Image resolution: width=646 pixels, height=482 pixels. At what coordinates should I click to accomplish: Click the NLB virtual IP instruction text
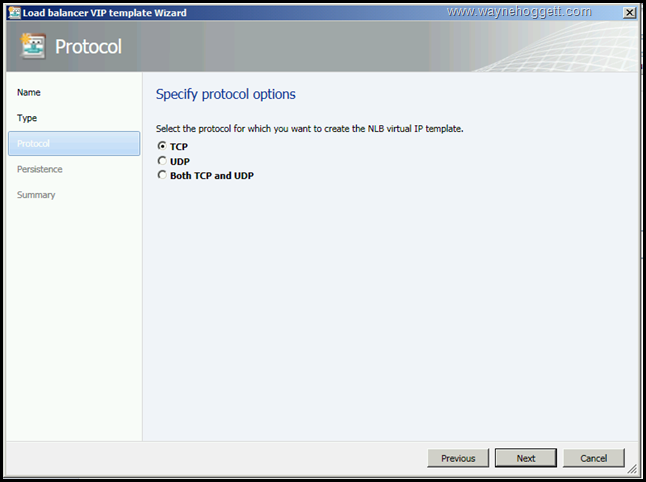(x=310, y=129)
